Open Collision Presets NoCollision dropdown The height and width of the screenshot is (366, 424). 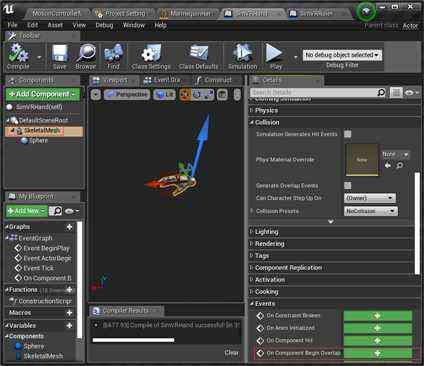click(371, 211)
